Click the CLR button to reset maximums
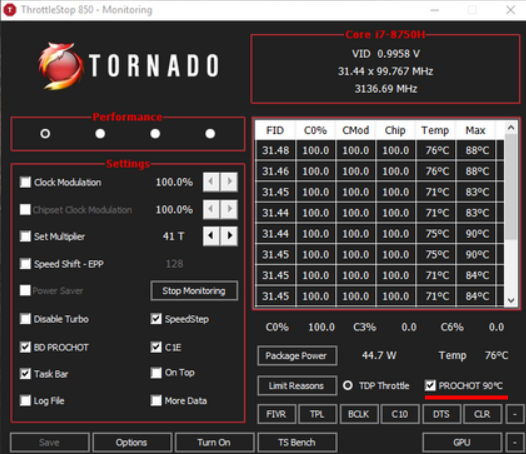The height and width of the screenshot is (454, 526). [x=482, y=414]
